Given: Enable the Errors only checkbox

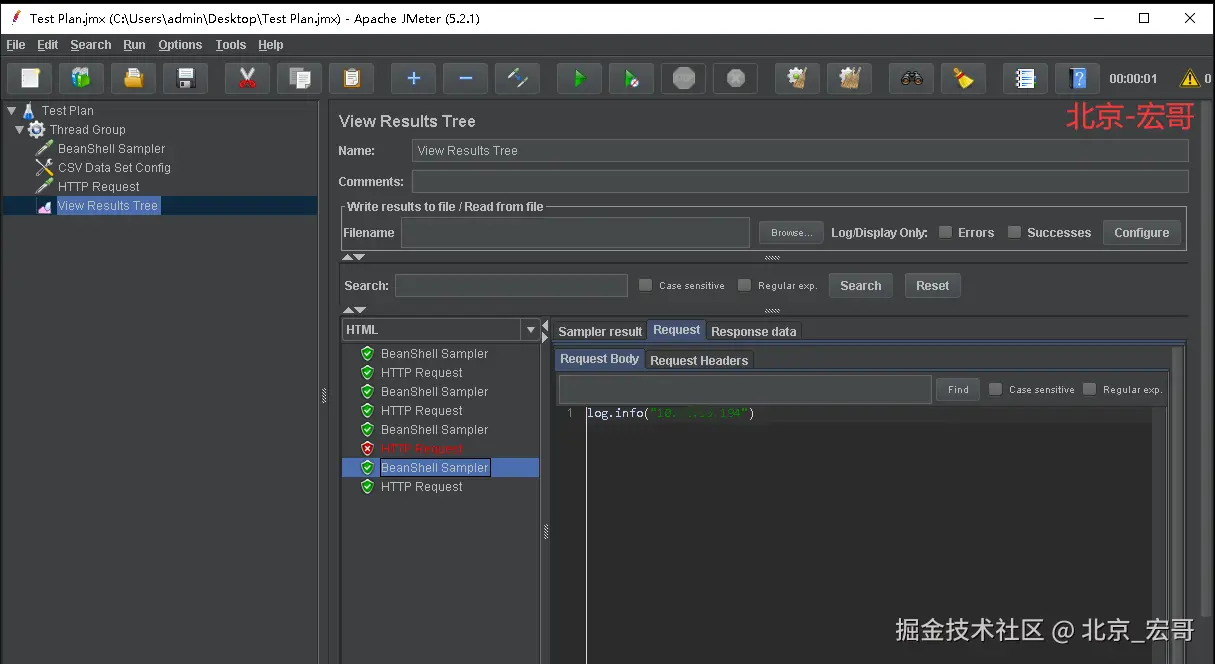Looking at the screenshot, I should 945,232.
